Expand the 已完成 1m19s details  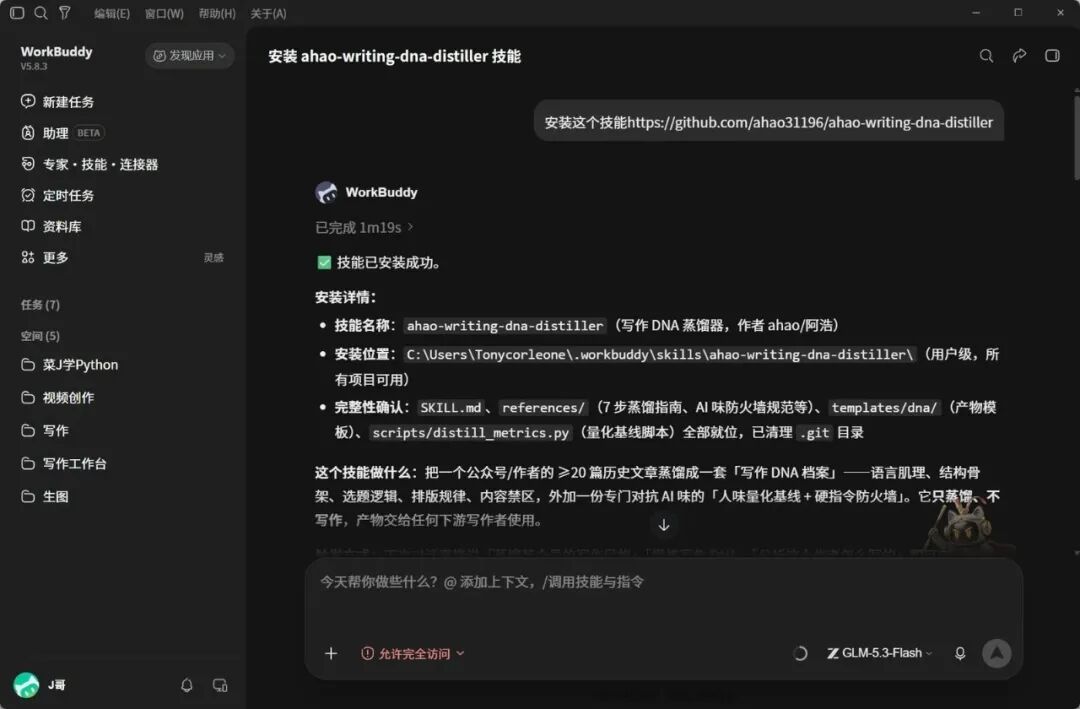(x=364, y=227)
